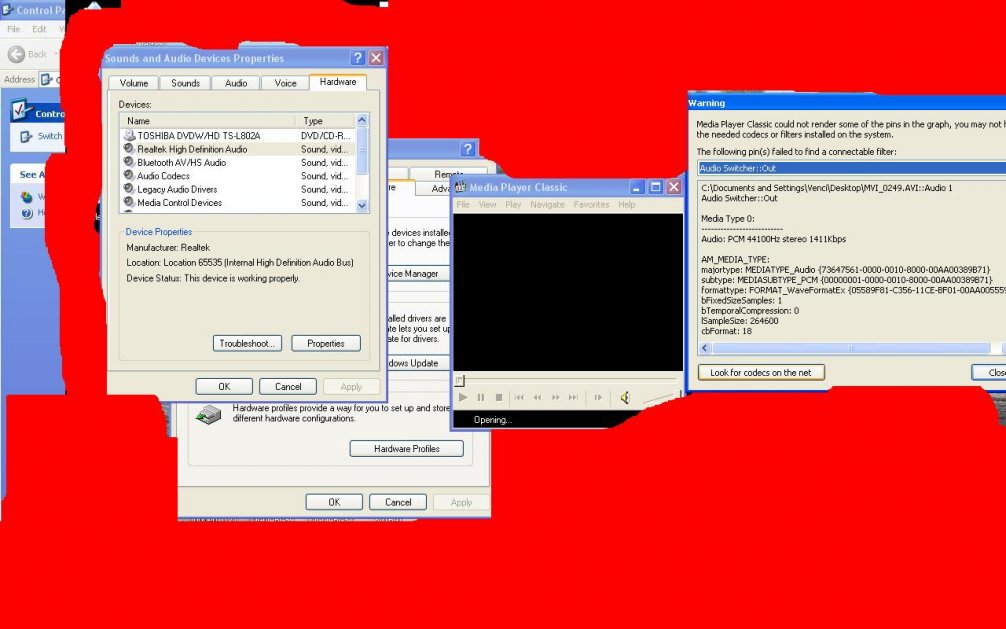Screen dimensions: 1006x629
Task: Click the skip-to-previous track icon
Action: click(x=519, y=397)
